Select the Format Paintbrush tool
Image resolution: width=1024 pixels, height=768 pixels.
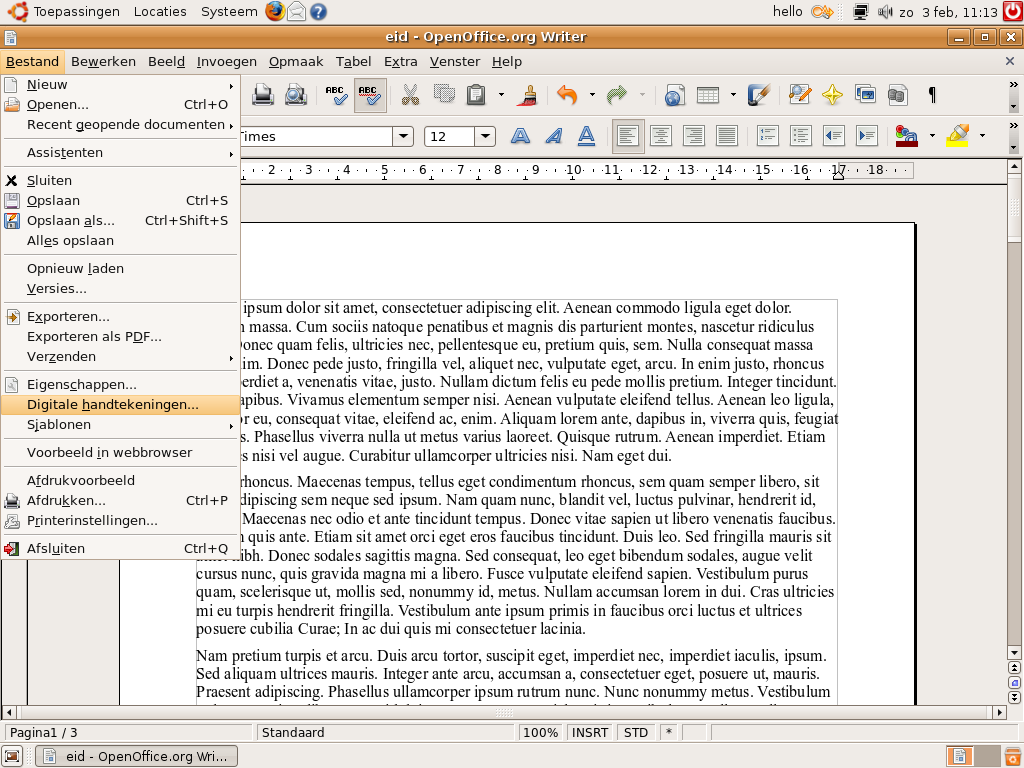coord(527,95)
